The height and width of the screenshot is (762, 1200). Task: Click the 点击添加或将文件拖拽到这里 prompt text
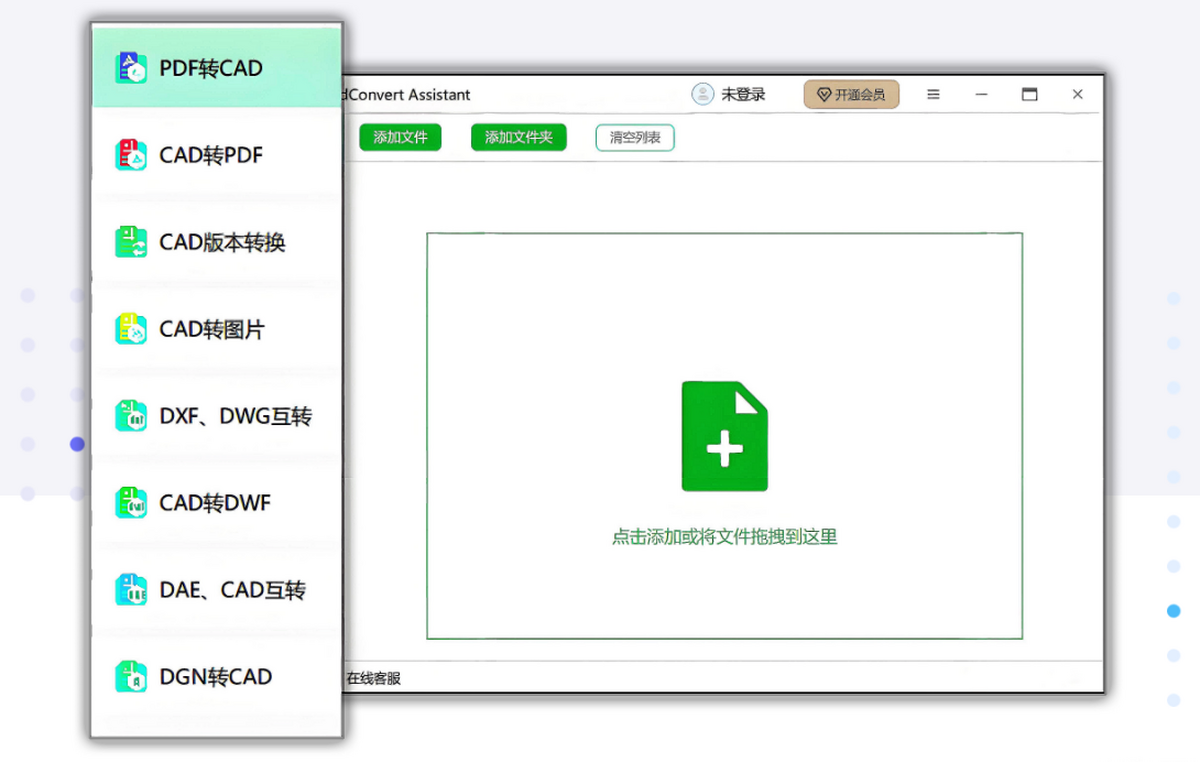(724, 537)
